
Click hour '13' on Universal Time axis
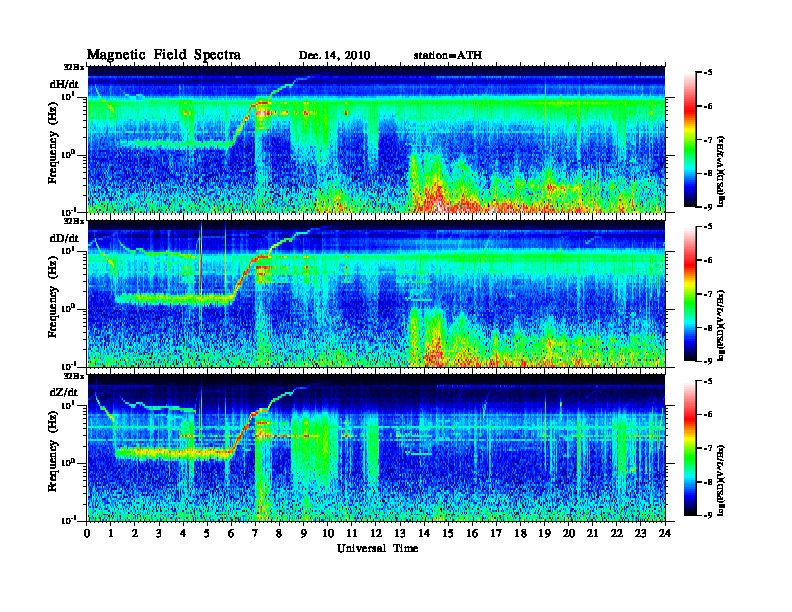pos(400,533)
